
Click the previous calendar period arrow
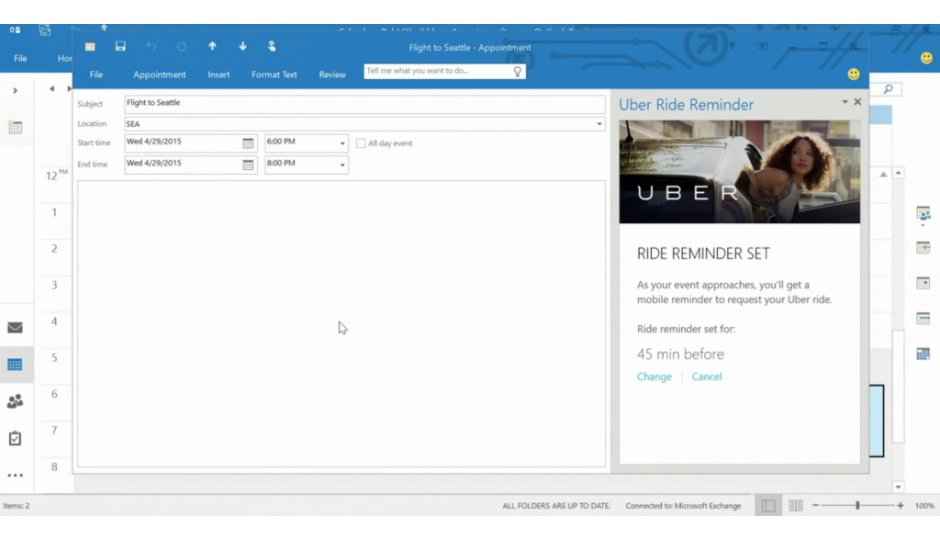click(x=52, y=89)
